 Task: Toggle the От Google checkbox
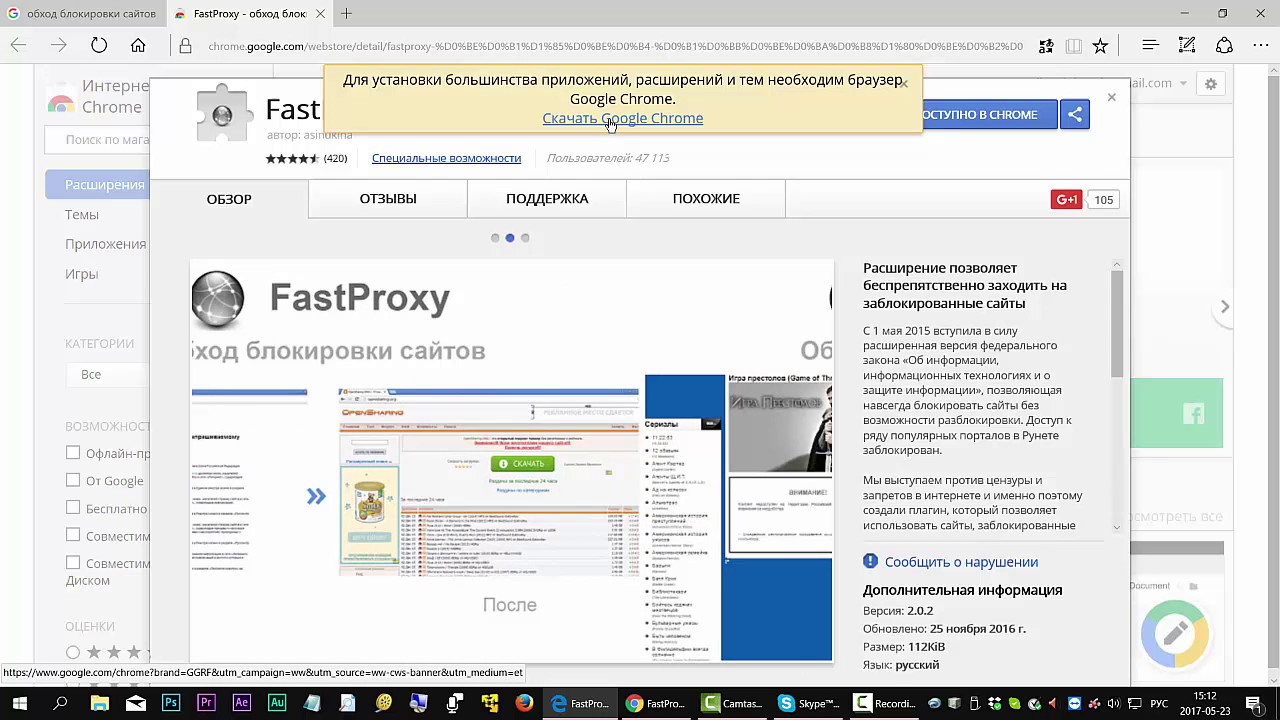point(73,480)
